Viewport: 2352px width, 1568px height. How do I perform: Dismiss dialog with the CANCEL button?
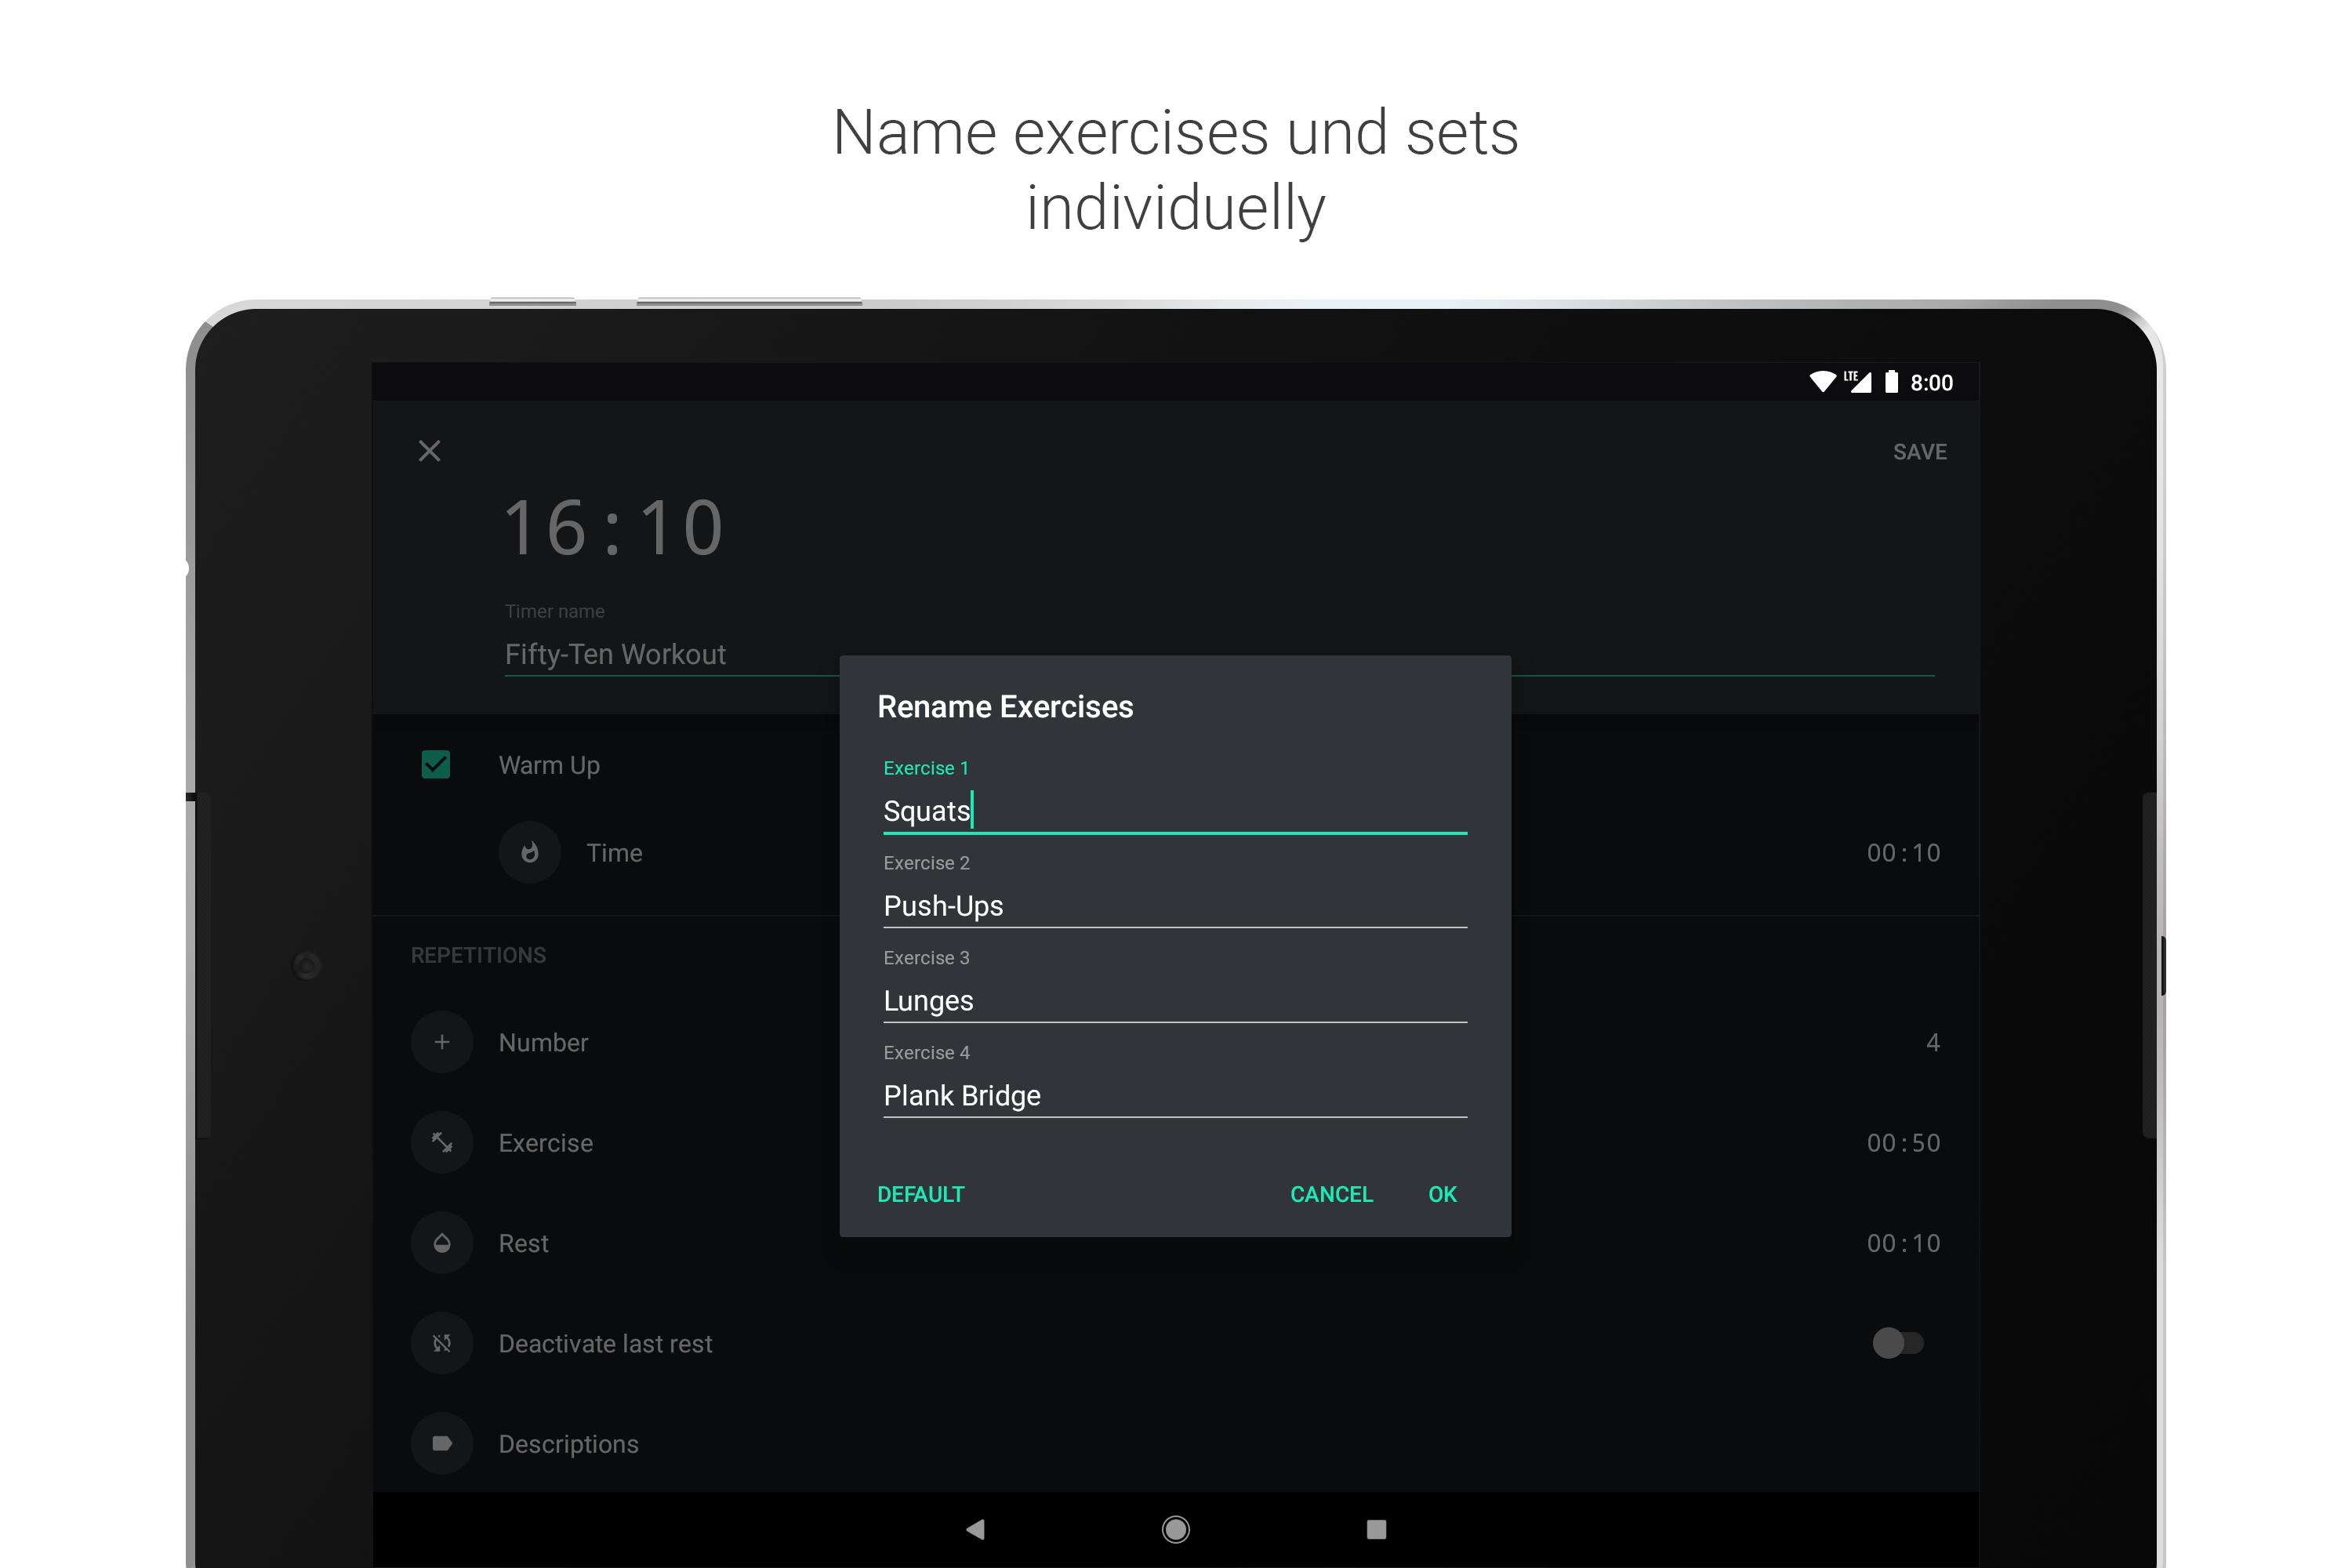coord(1331,1194)
